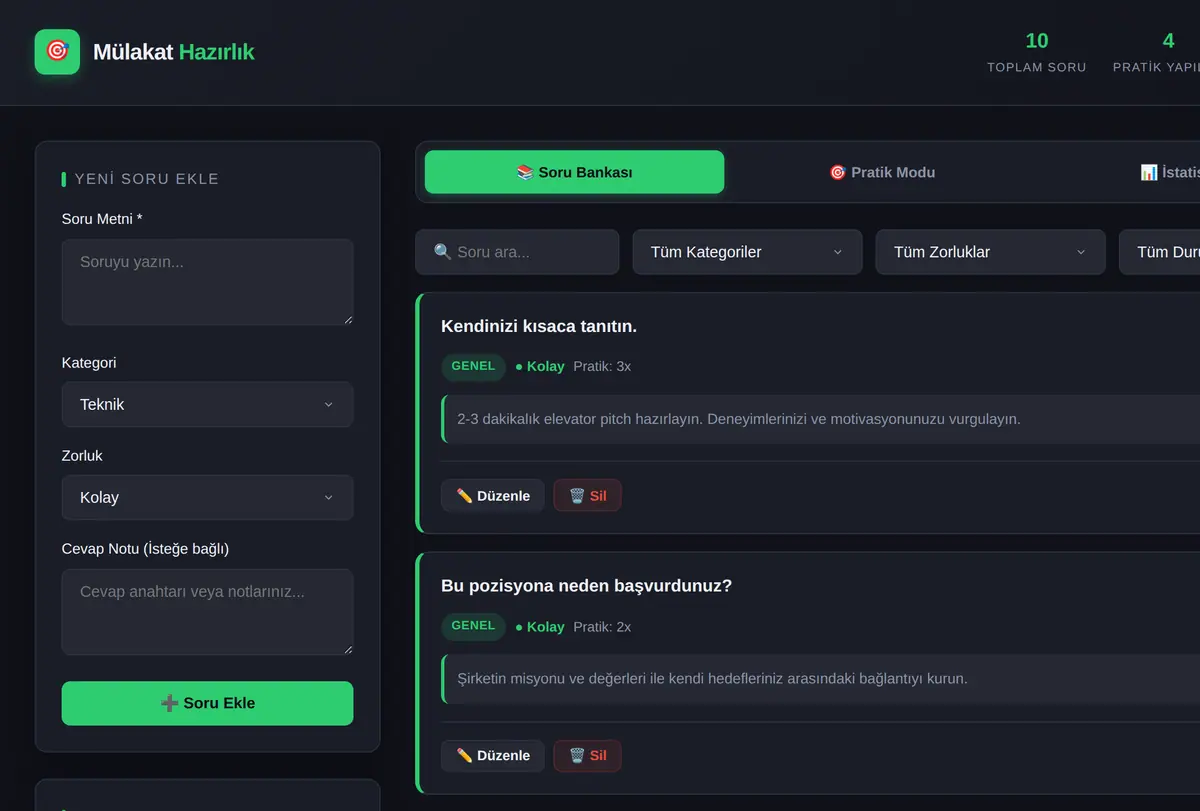Click the 'Cevap Notu (İsteğe bağlı)' label

click(145, 549)
